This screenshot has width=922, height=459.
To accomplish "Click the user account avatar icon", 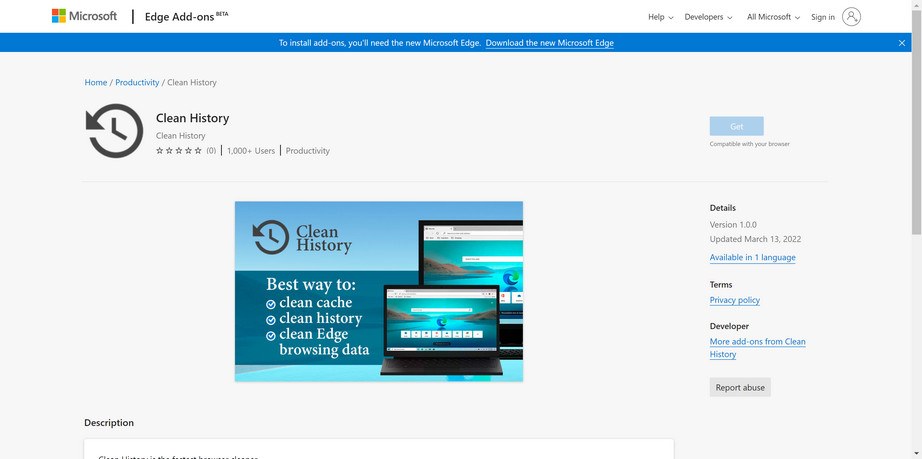I will pyautogui.click(x=851, y=16).
